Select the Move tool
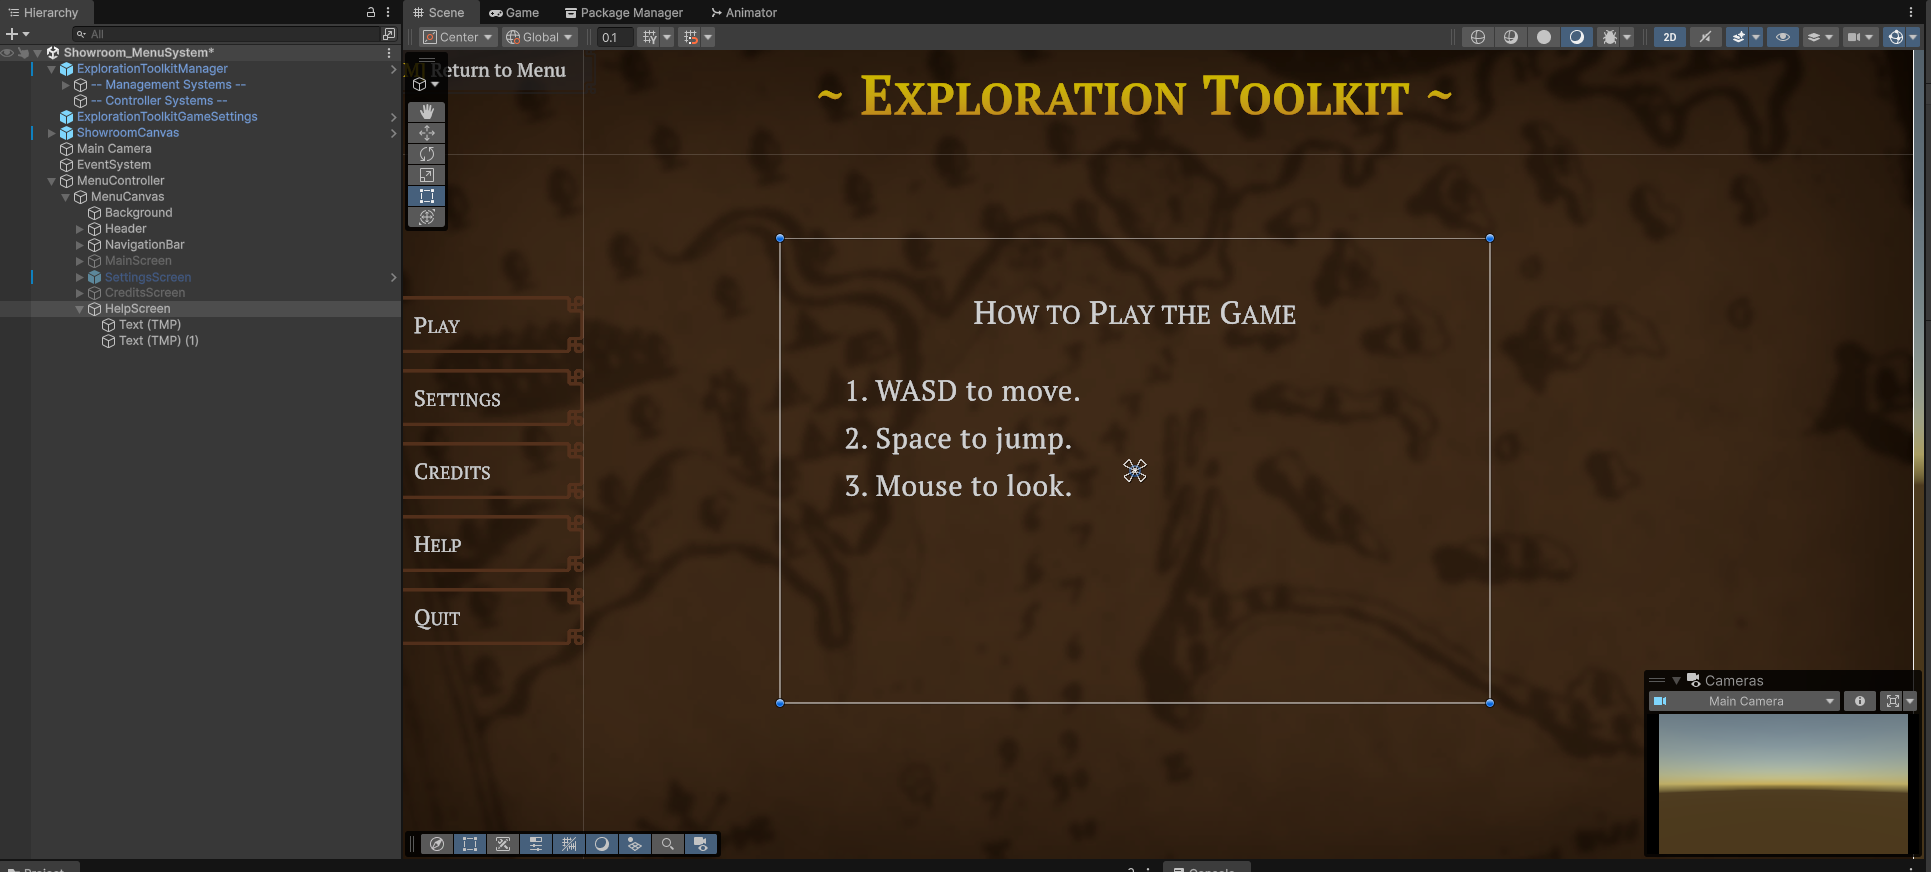 426,133
